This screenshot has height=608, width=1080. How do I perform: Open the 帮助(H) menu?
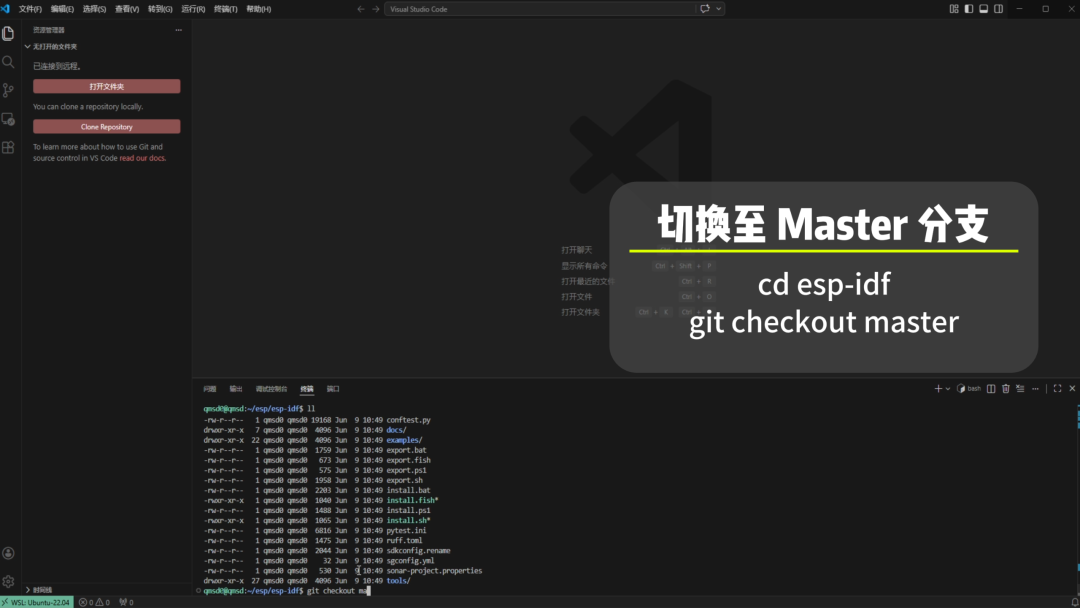[258, 9]
